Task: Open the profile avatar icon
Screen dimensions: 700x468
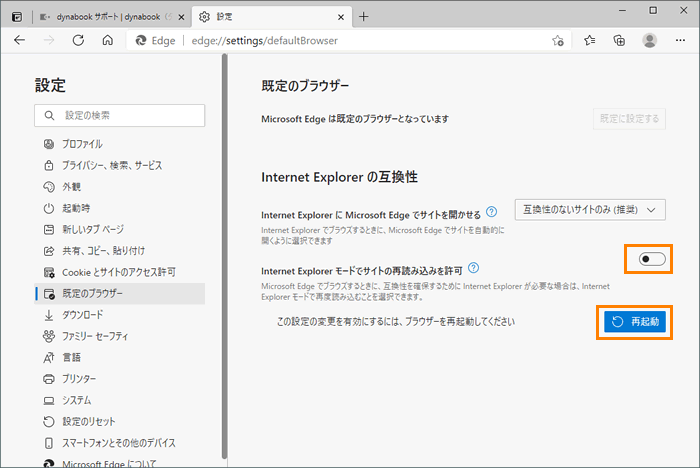Action: coord(650,41)
